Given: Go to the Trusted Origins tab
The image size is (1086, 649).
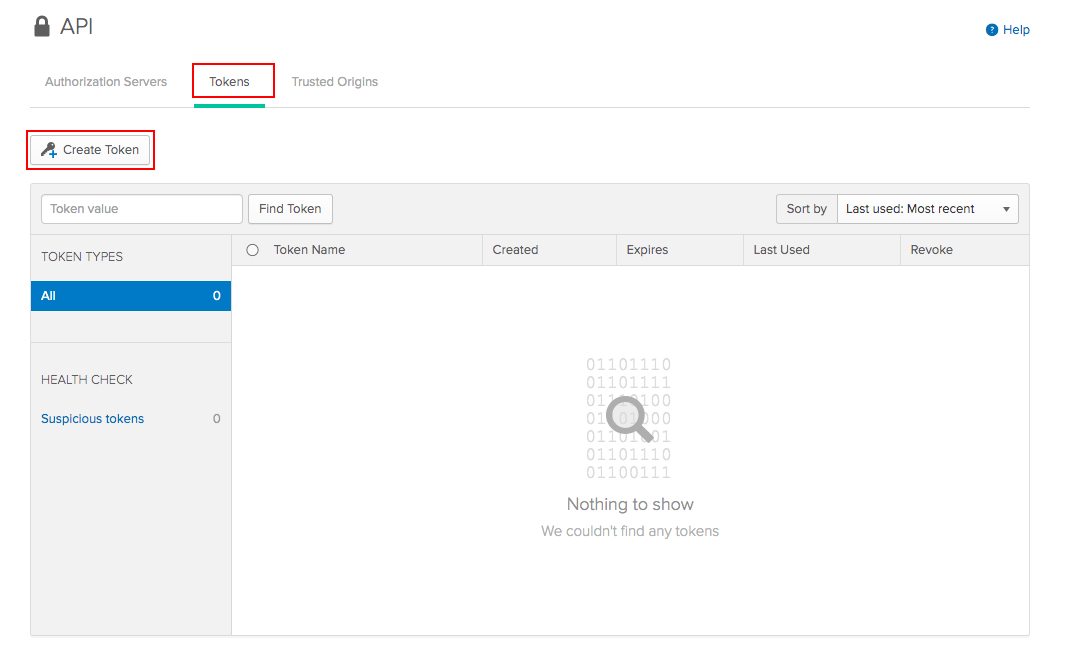Looking at the screenshot, I should (335, 82).
